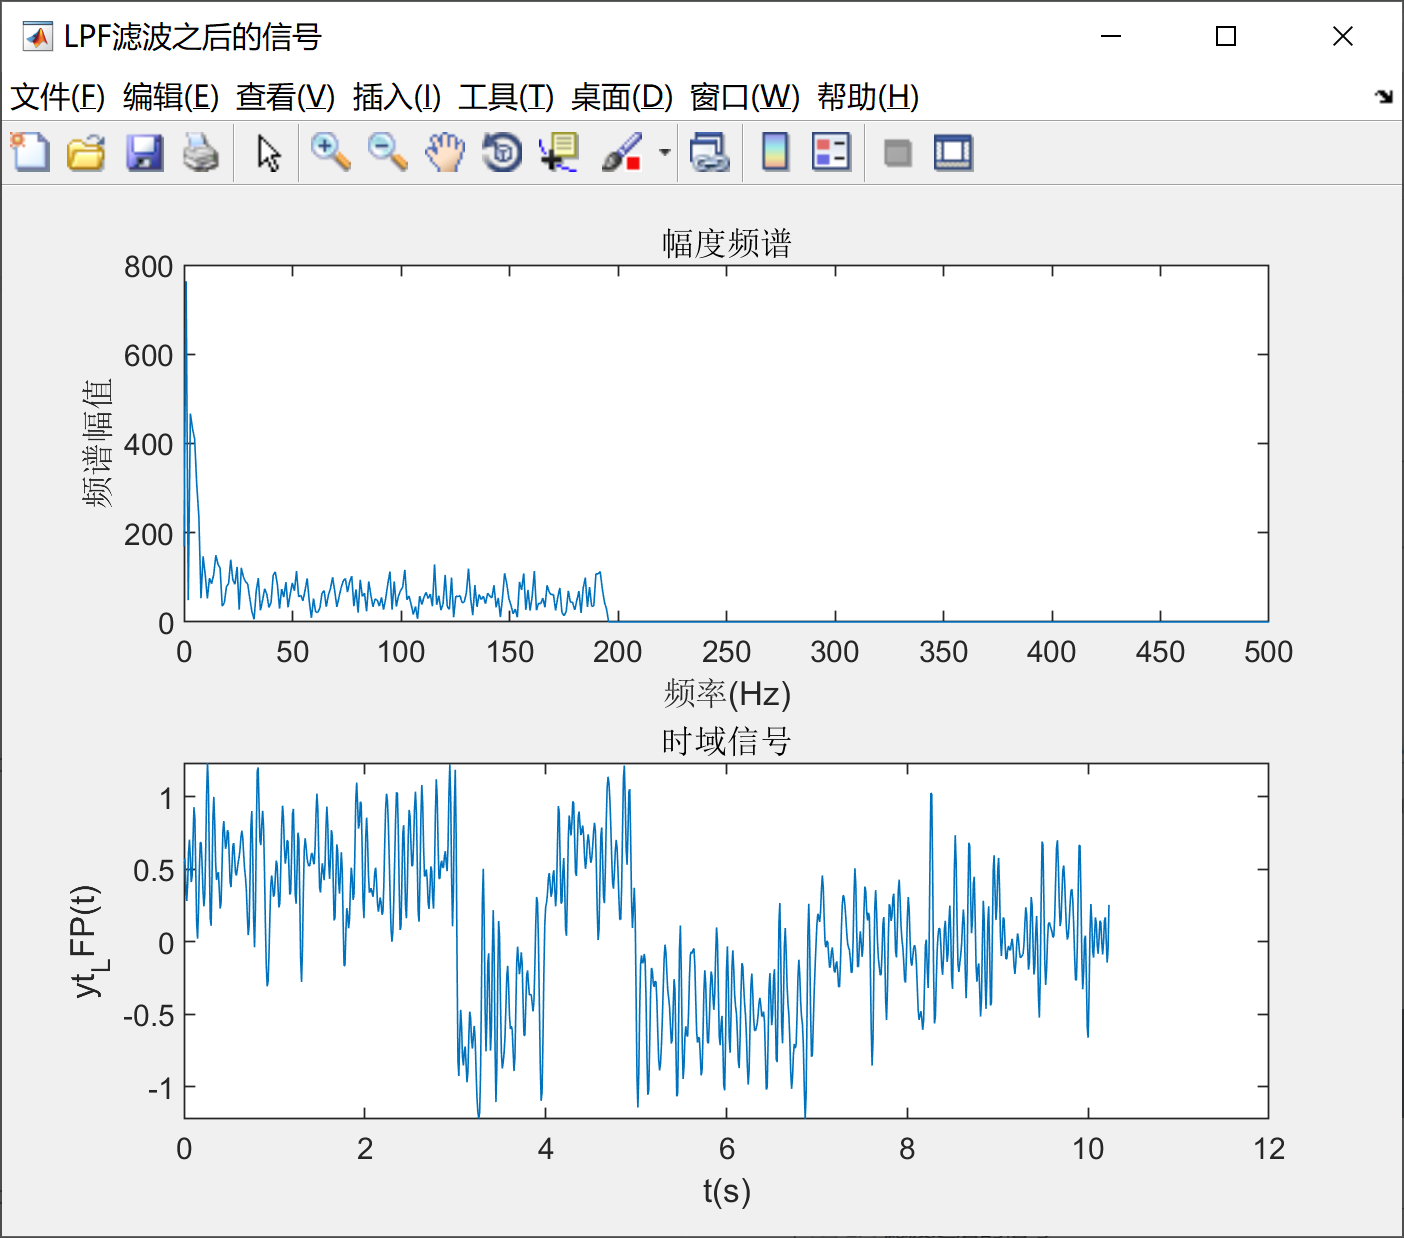This screenshot has height=1238, width=1404.
Task: Click the t(s) x-axis label
Action: [727, 1191]
